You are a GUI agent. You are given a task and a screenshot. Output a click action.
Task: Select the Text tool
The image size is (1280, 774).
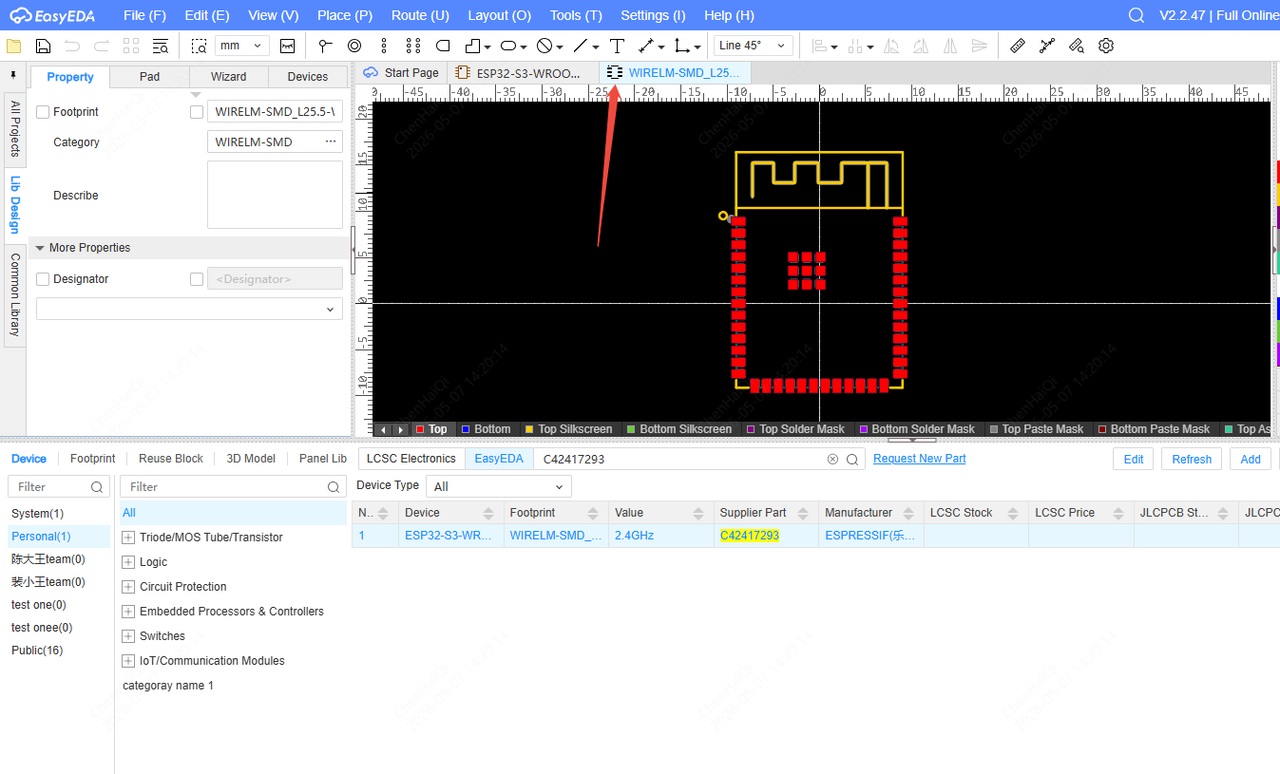tap(617, 46)
